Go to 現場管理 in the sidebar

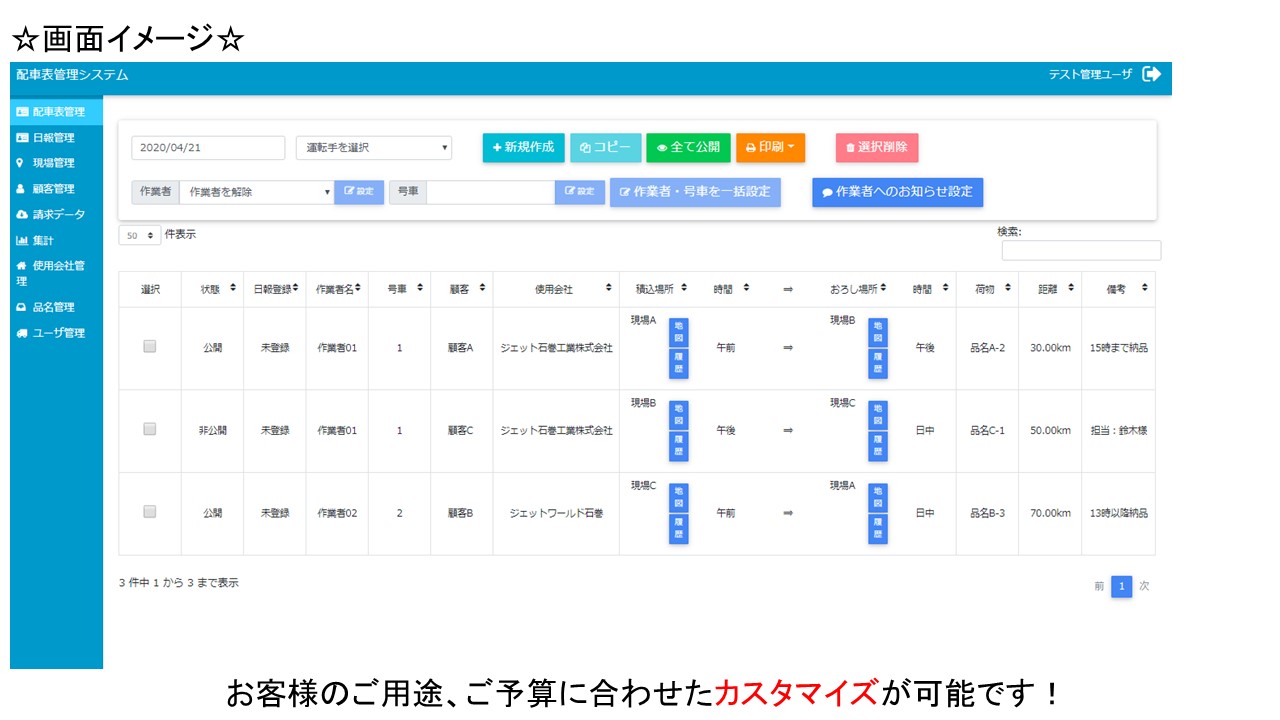click(56, 163)
